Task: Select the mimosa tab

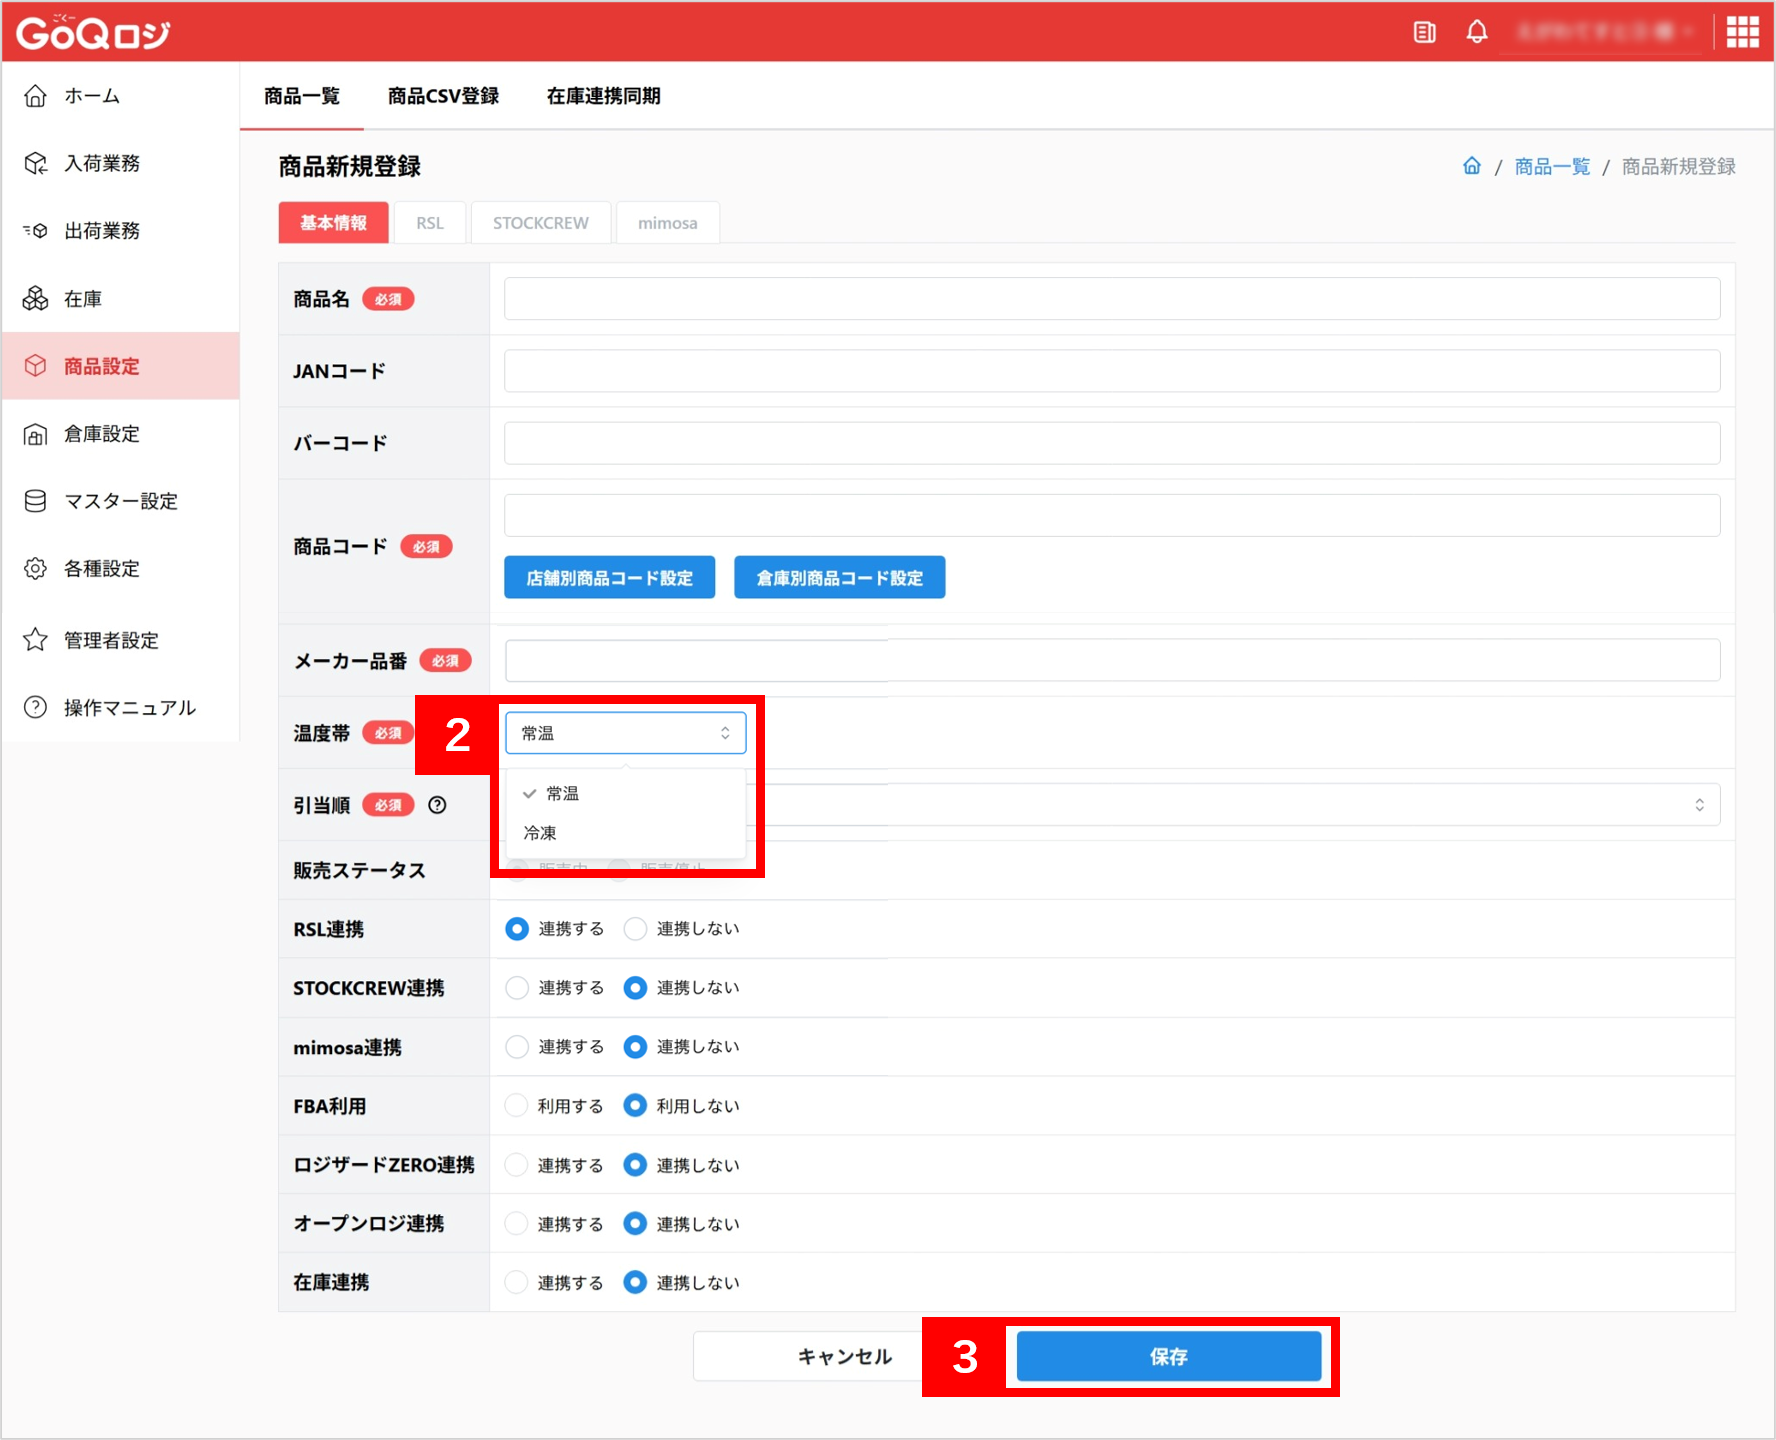Action: click(668, 223)
